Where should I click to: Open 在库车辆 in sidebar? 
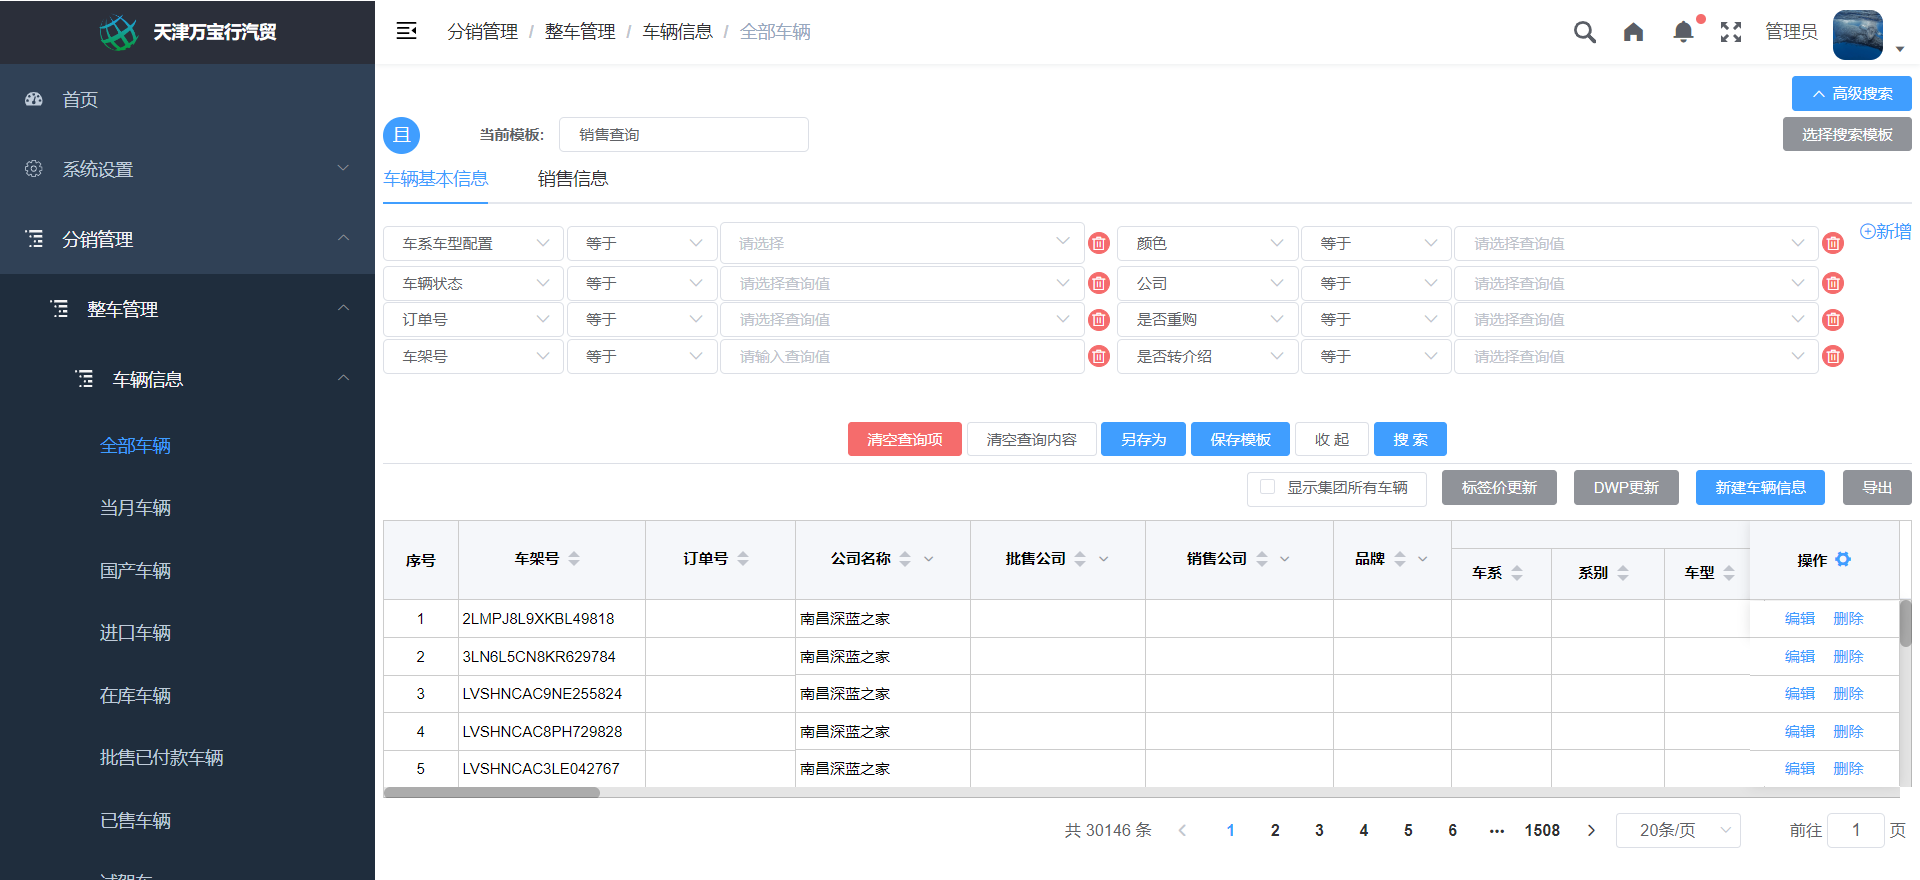pos(135,695)
